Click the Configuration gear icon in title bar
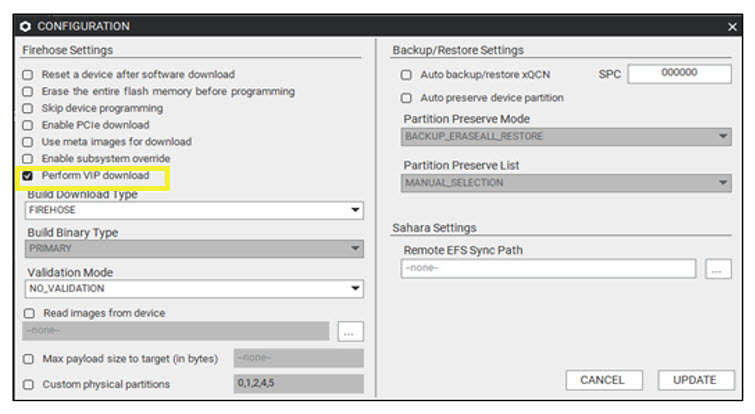The image size is (755, 414). coord(26,26)
